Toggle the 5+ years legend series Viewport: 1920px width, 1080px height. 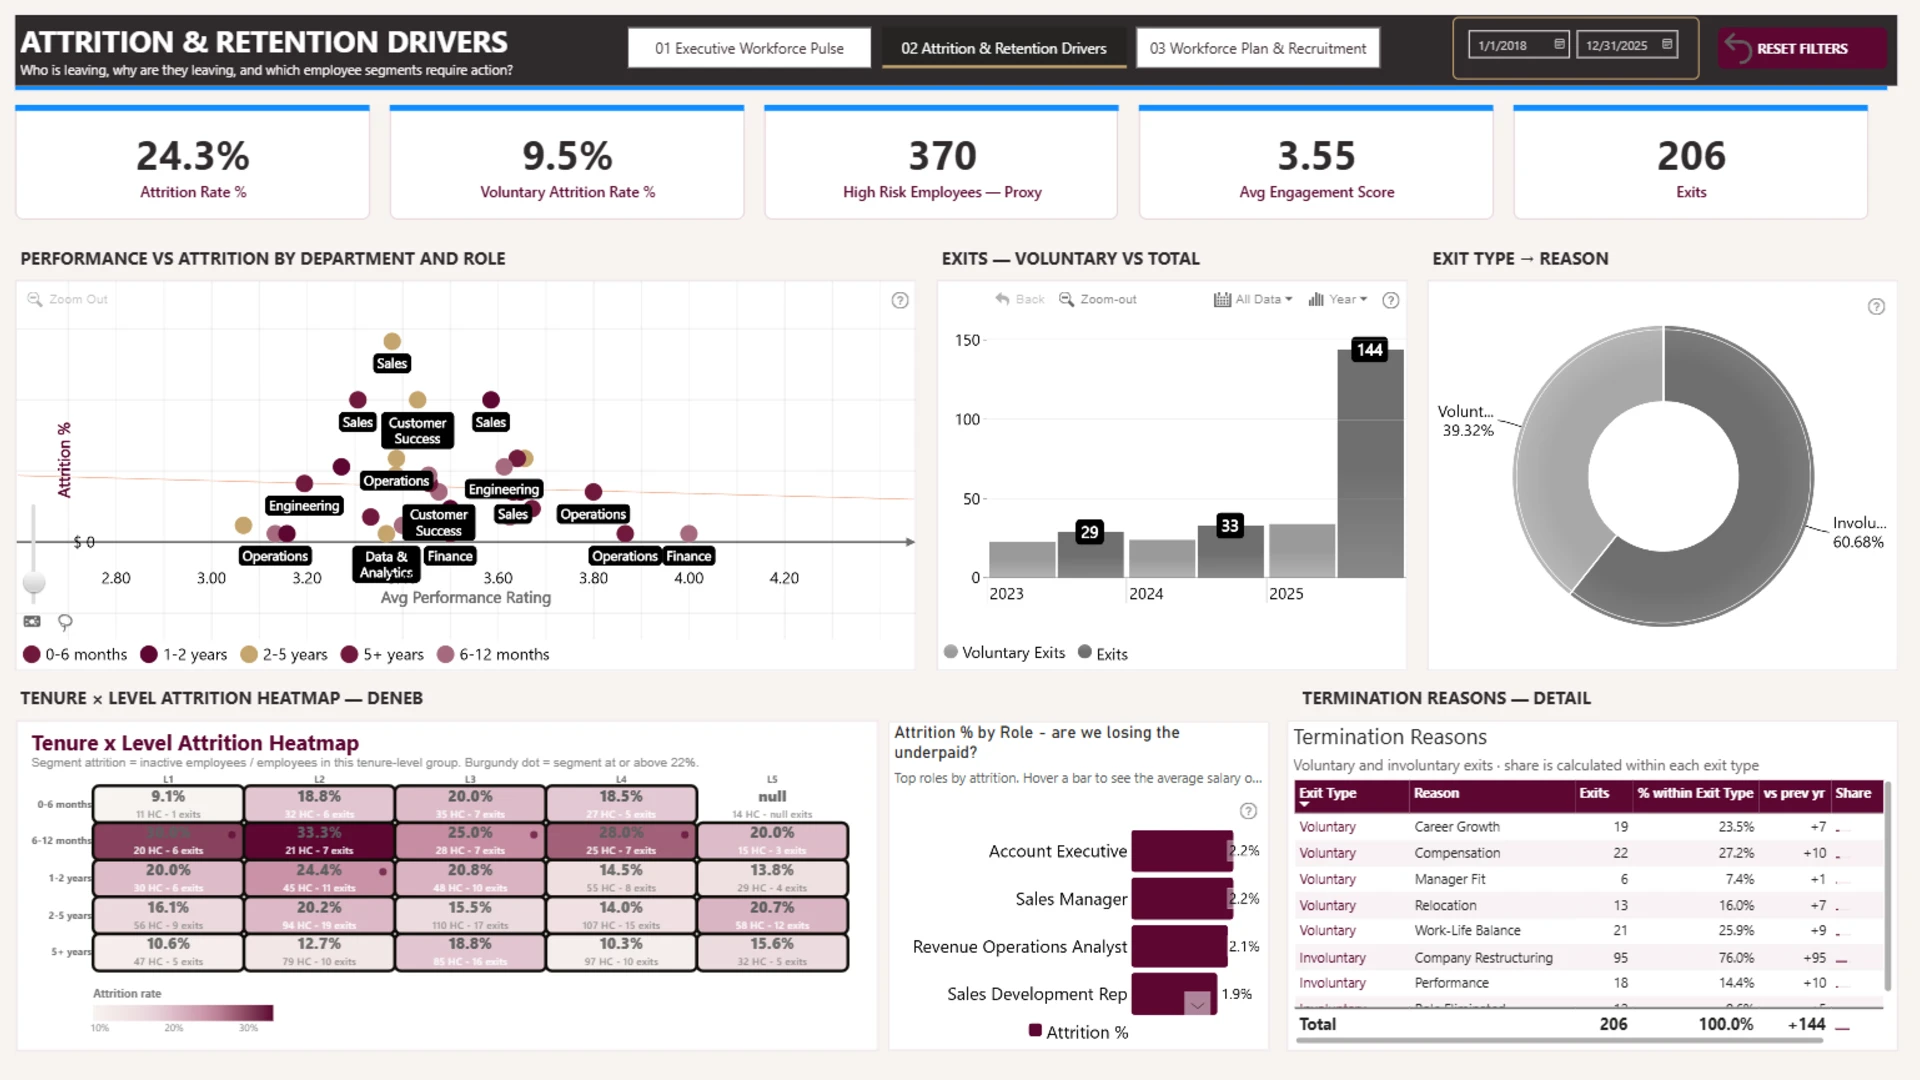[382, 654]
